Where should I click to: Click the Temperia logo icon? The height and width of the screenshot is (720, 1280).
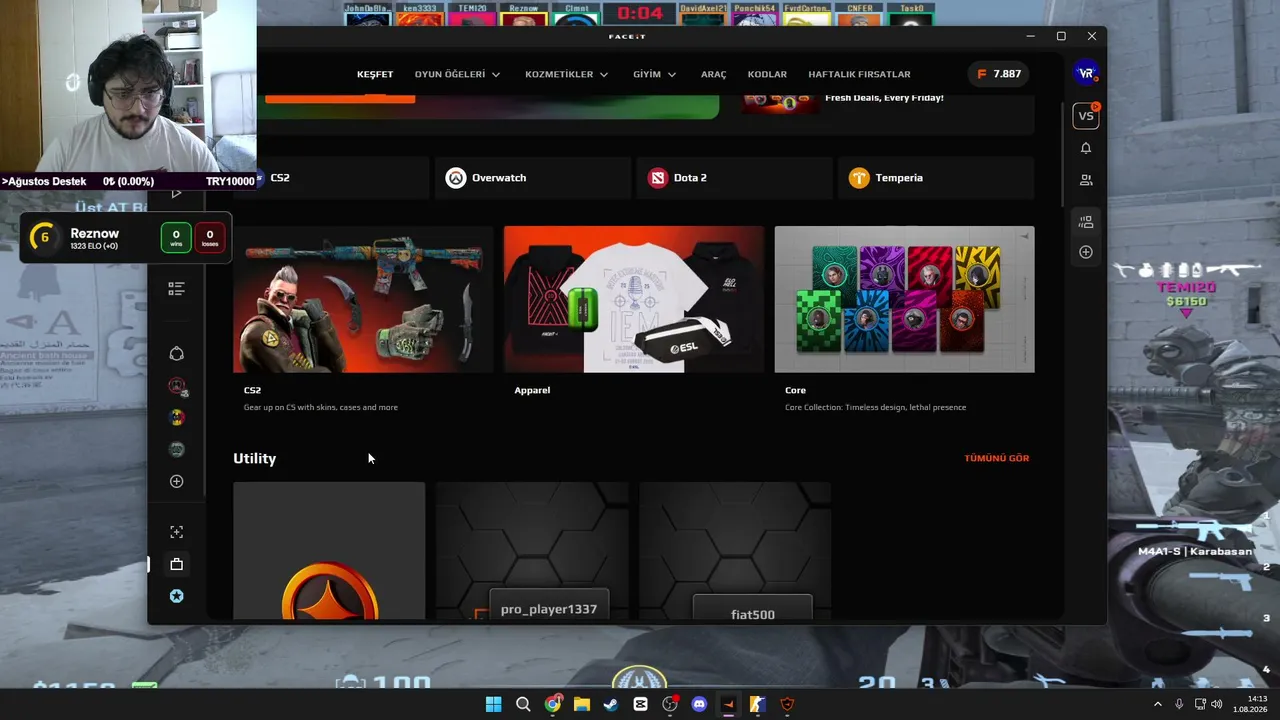(x=859, y=178)
